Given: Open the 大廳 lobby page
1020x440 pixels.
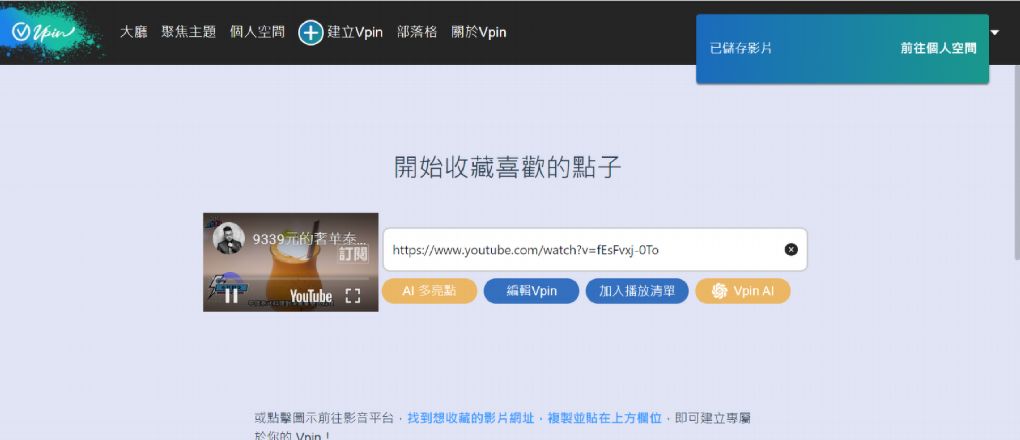Looking at the screenshot, I should (x=133, y=32).
